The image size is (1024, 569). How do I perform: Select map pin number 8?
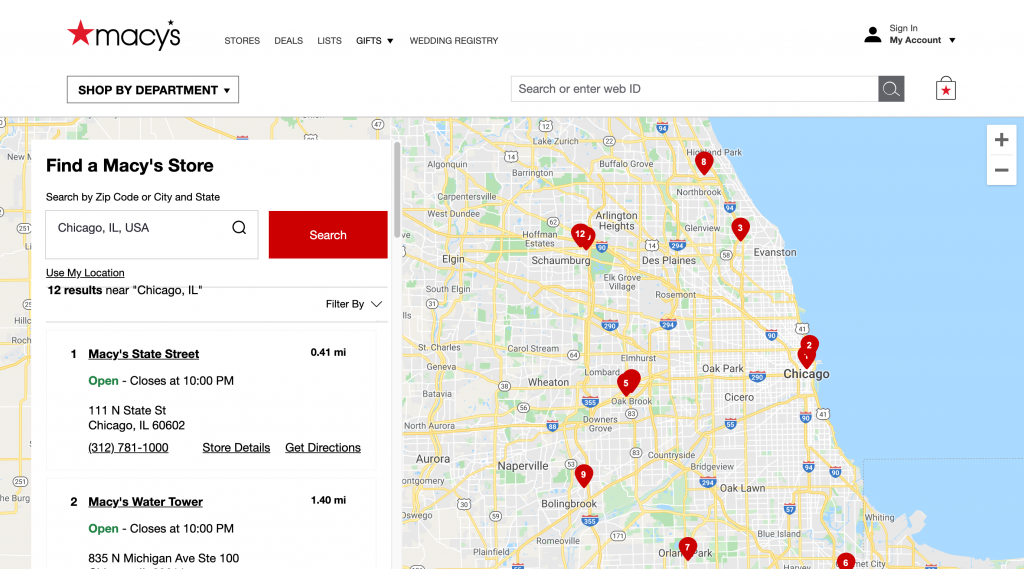point(703,163)
